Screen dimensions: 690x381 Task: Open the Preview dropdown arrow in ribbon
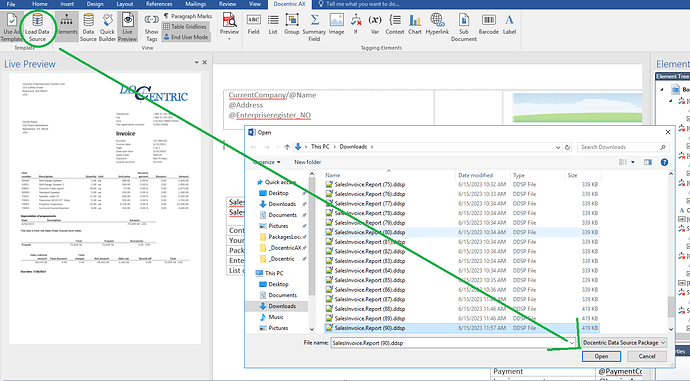click(229, 39)
